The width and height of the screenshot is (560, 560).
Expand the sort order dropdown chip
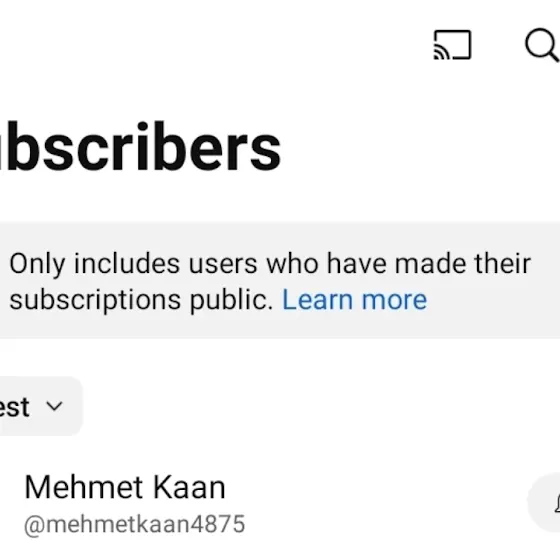(41, 406)
